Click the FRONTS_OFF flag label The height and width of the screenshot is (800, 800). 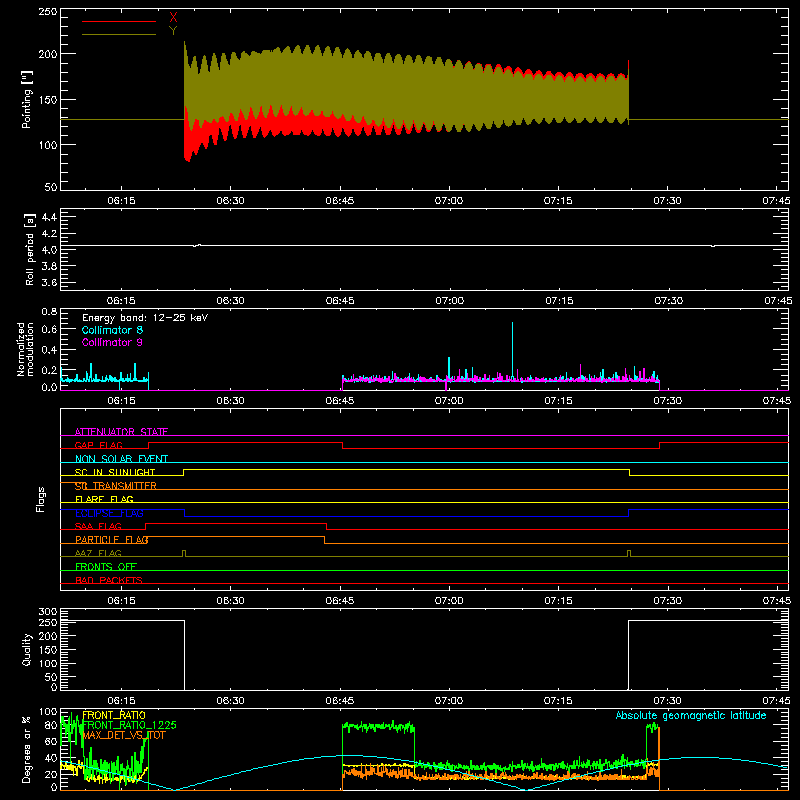pos(106,567)
